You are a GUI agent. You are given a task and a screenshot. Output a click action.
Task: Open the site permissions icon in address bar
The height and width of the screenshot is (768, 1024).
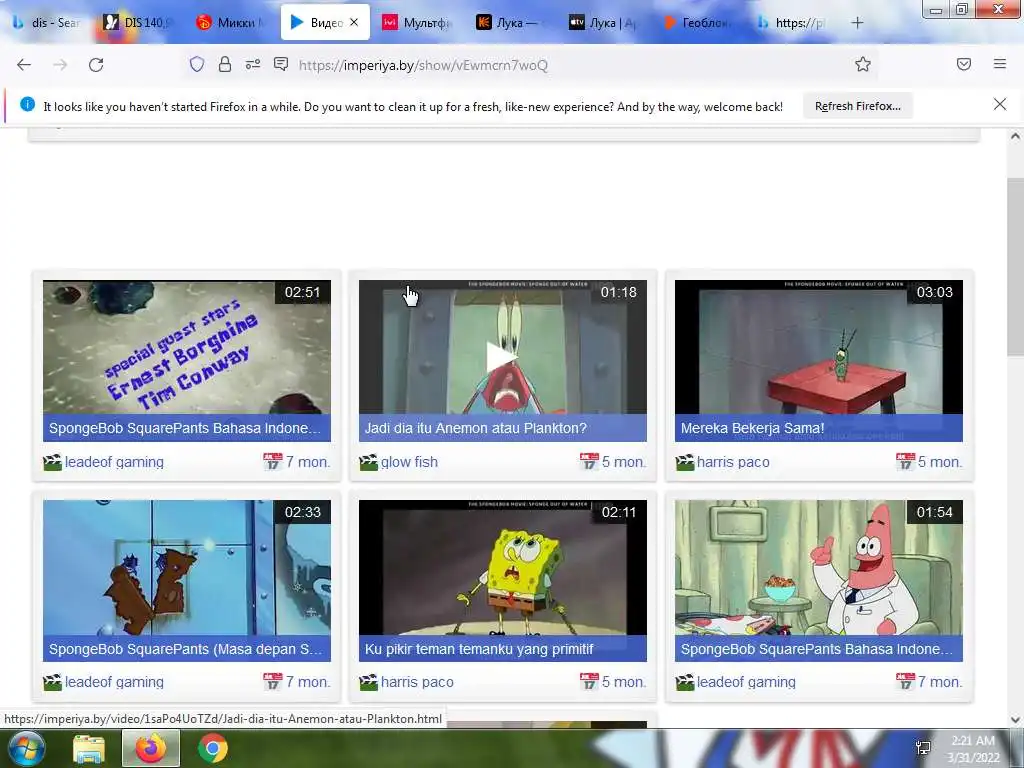253,64
